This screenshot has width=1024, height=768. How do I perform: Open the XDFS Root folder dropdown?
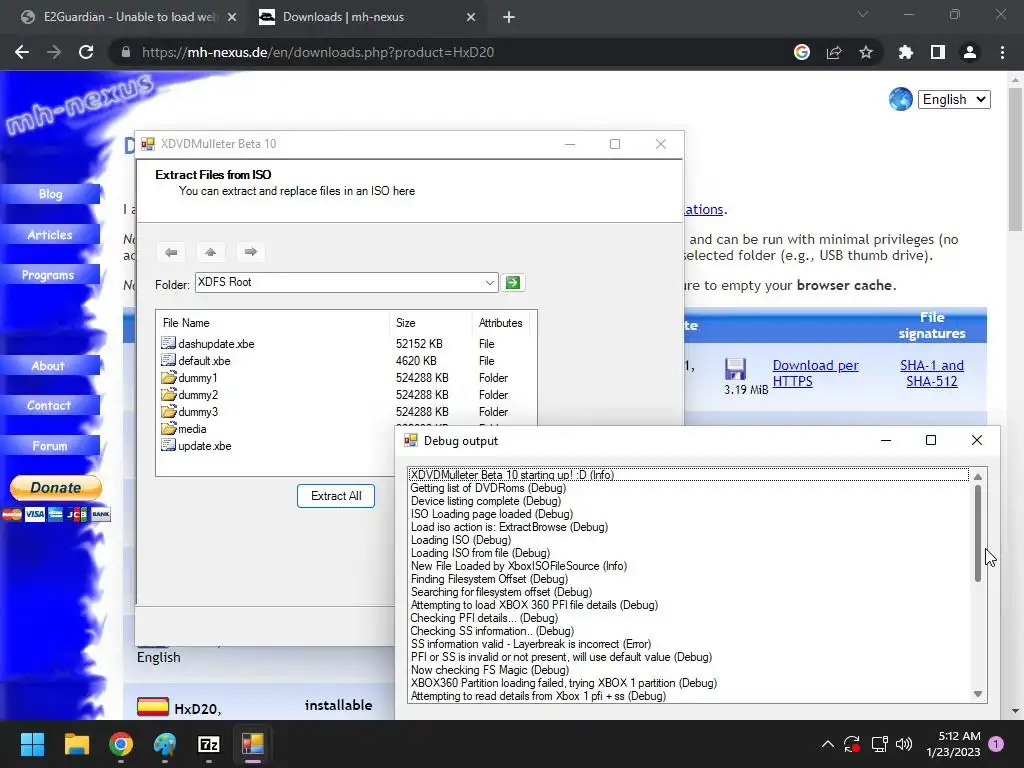(489, 283)
